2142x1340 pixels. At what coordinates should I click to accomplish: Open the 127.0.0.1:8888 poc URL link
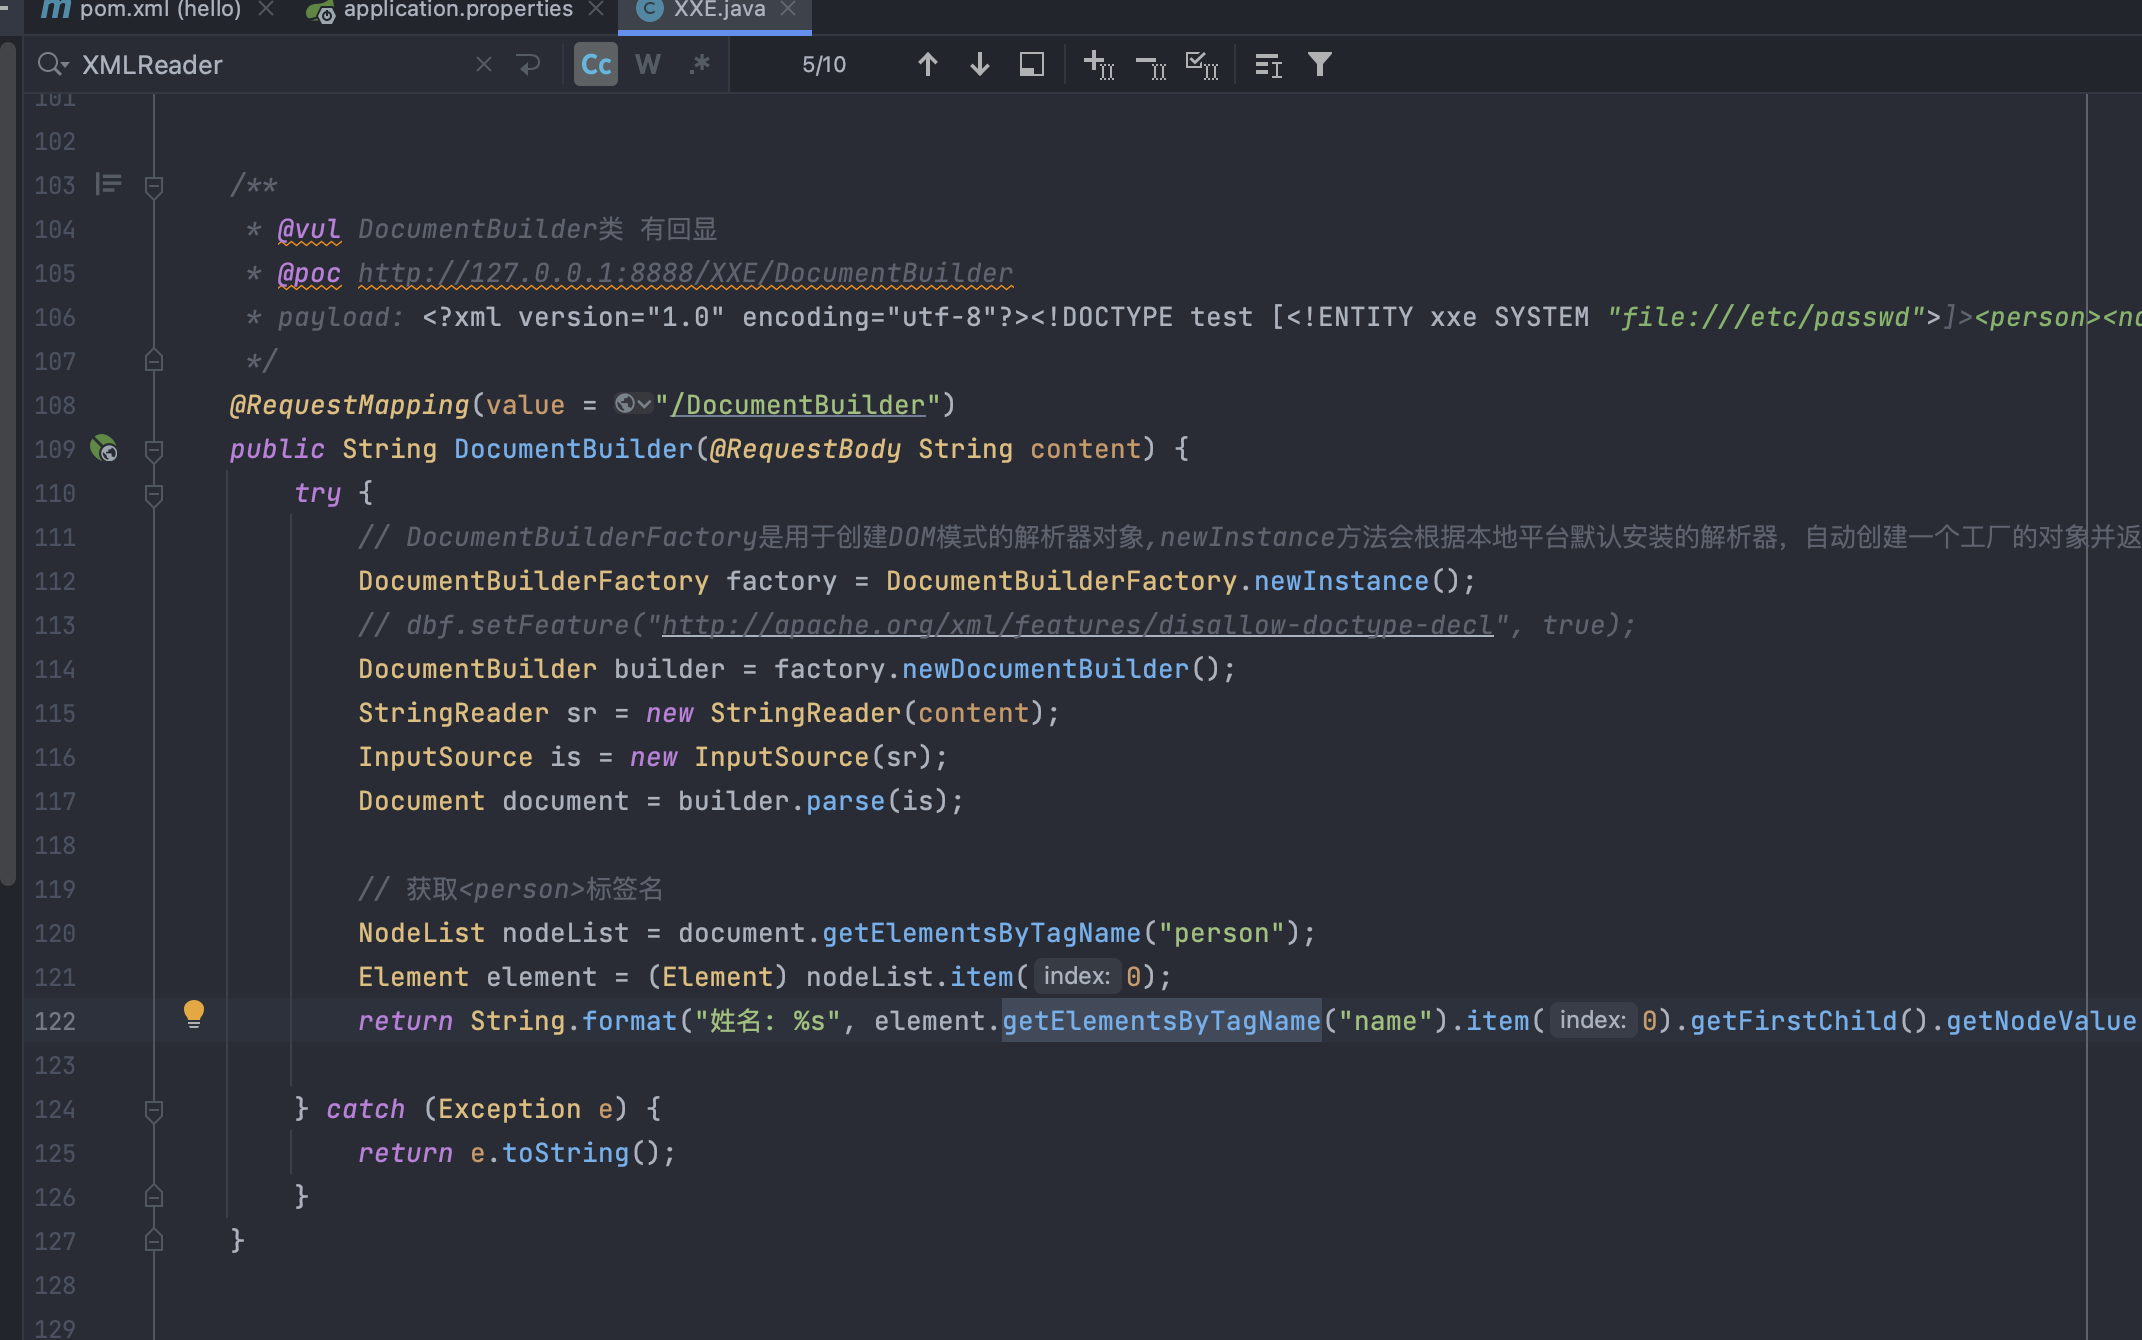(x=685, y=273)
